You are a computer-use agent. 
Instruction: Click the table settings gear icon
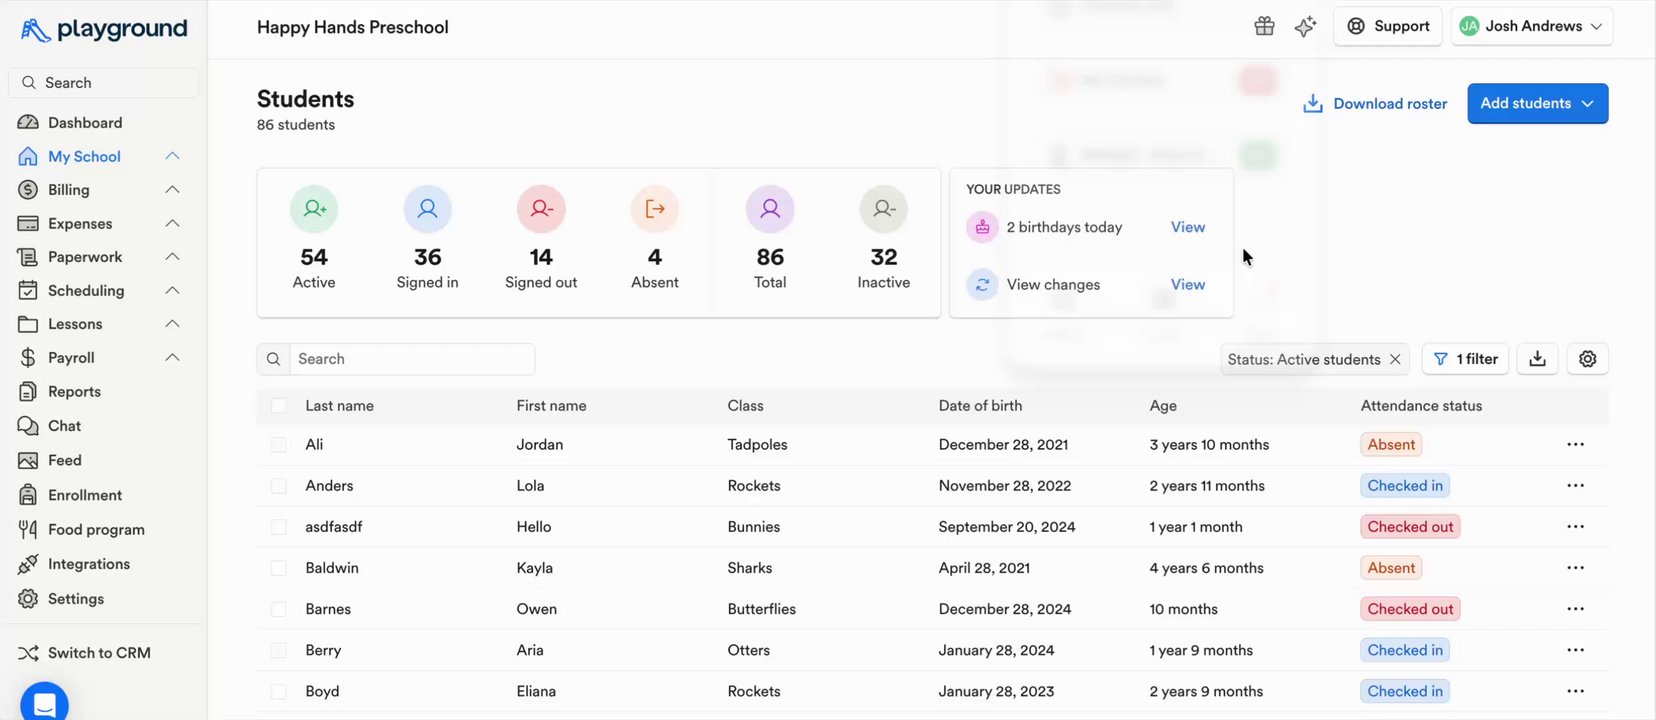tap(1587, 359)
